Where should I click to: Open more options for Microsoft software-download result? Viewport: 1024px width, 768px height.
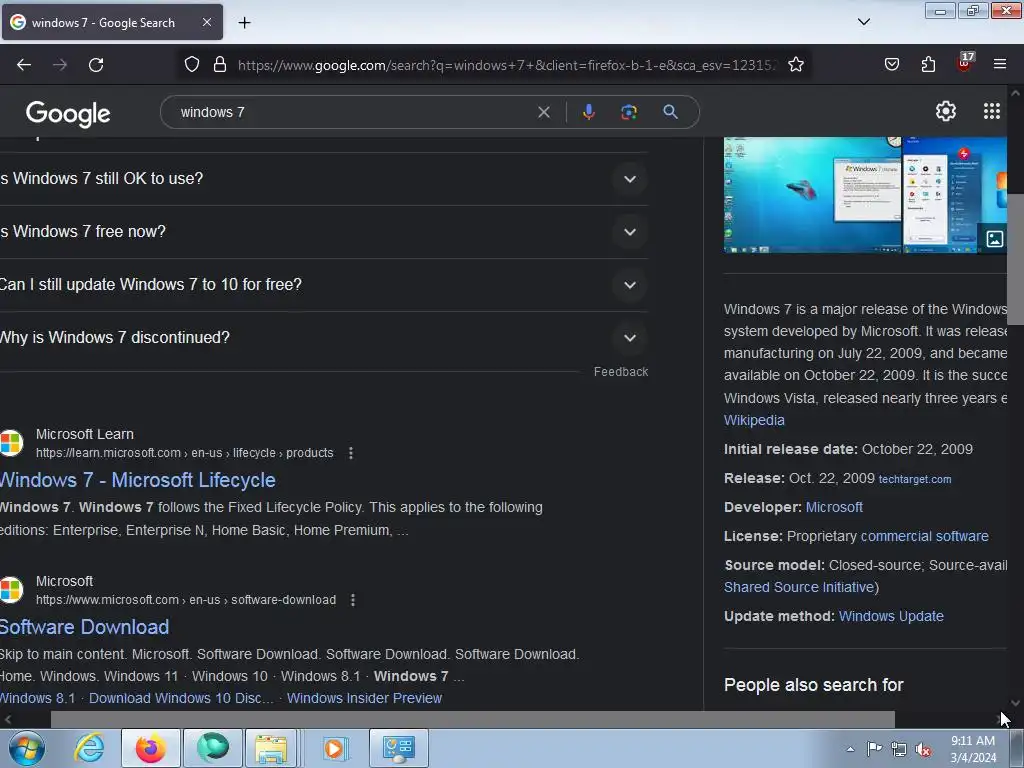353,600
